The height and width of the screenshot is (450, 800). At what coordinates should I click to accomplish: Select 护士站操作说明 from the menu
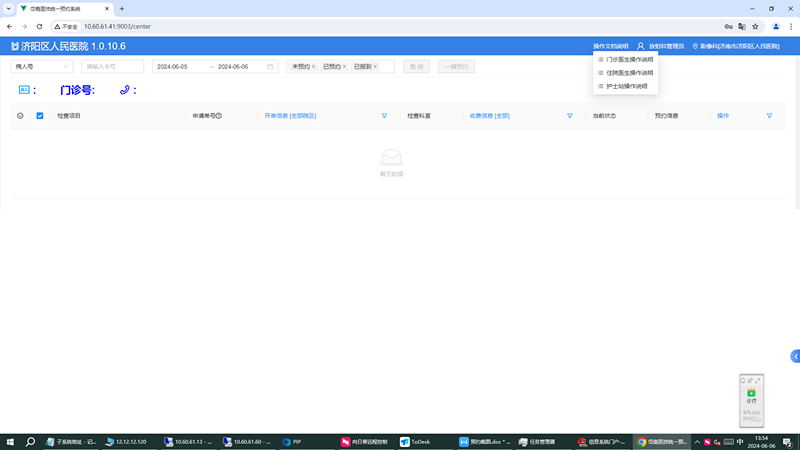[626, 86]
